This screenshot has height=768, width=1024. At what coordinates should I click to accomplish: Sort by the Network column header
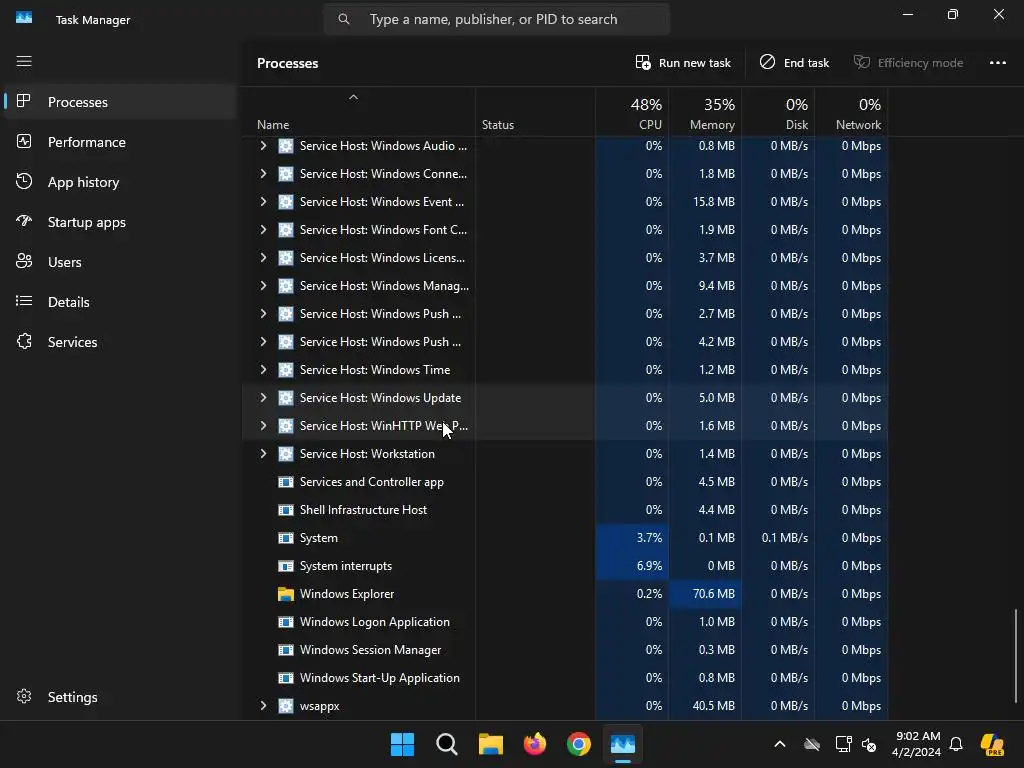[852, 113]
